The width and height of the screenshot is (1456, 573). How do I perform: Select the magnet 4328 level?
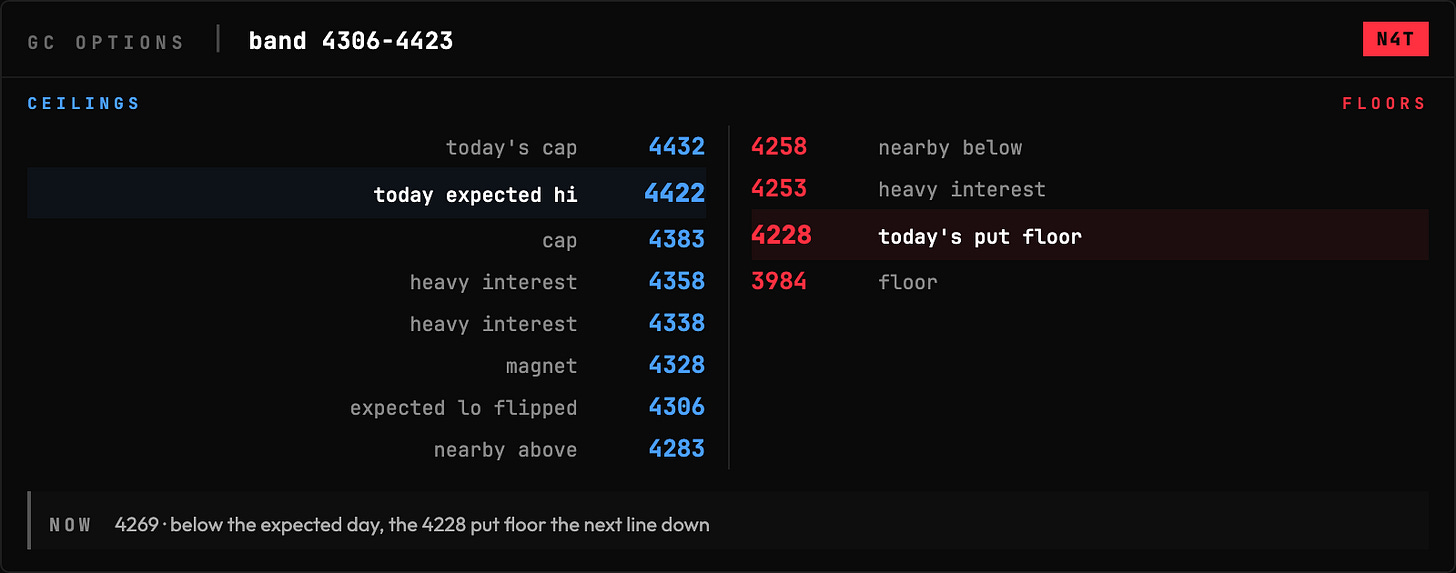point(367,366)
